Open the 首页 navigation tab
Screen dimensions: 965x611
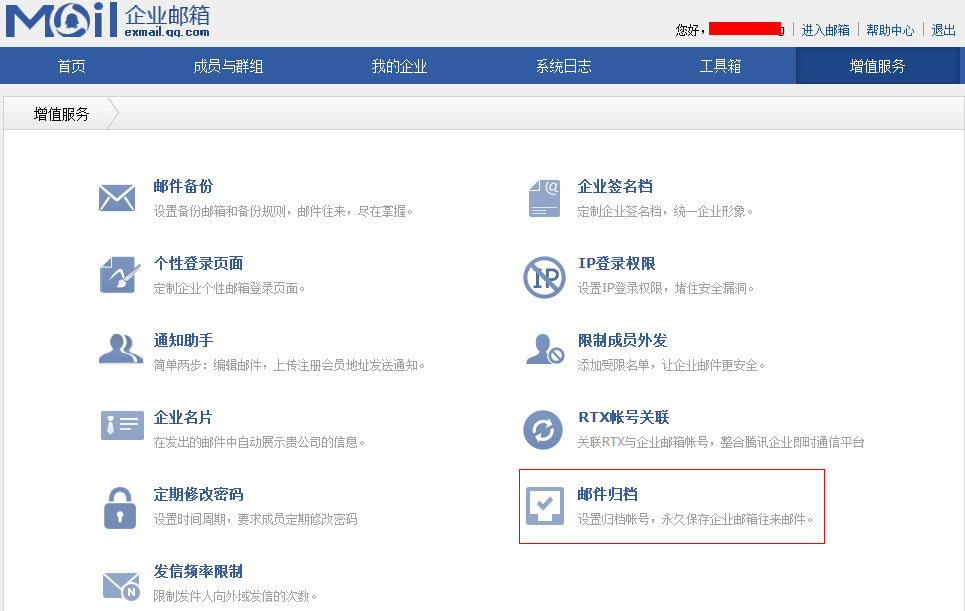coord(72,66)
